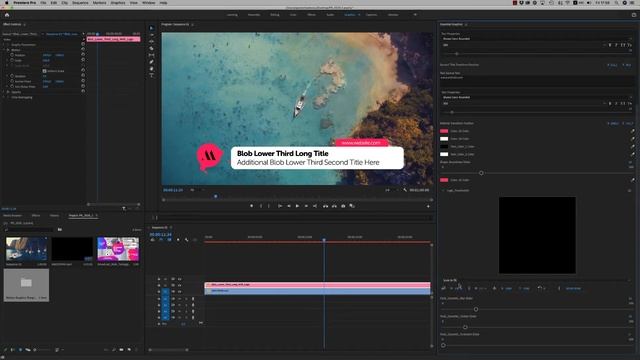Open the second font family dropdown in Essential Graphics
The image size is (640, 360).
pos(537,98)
